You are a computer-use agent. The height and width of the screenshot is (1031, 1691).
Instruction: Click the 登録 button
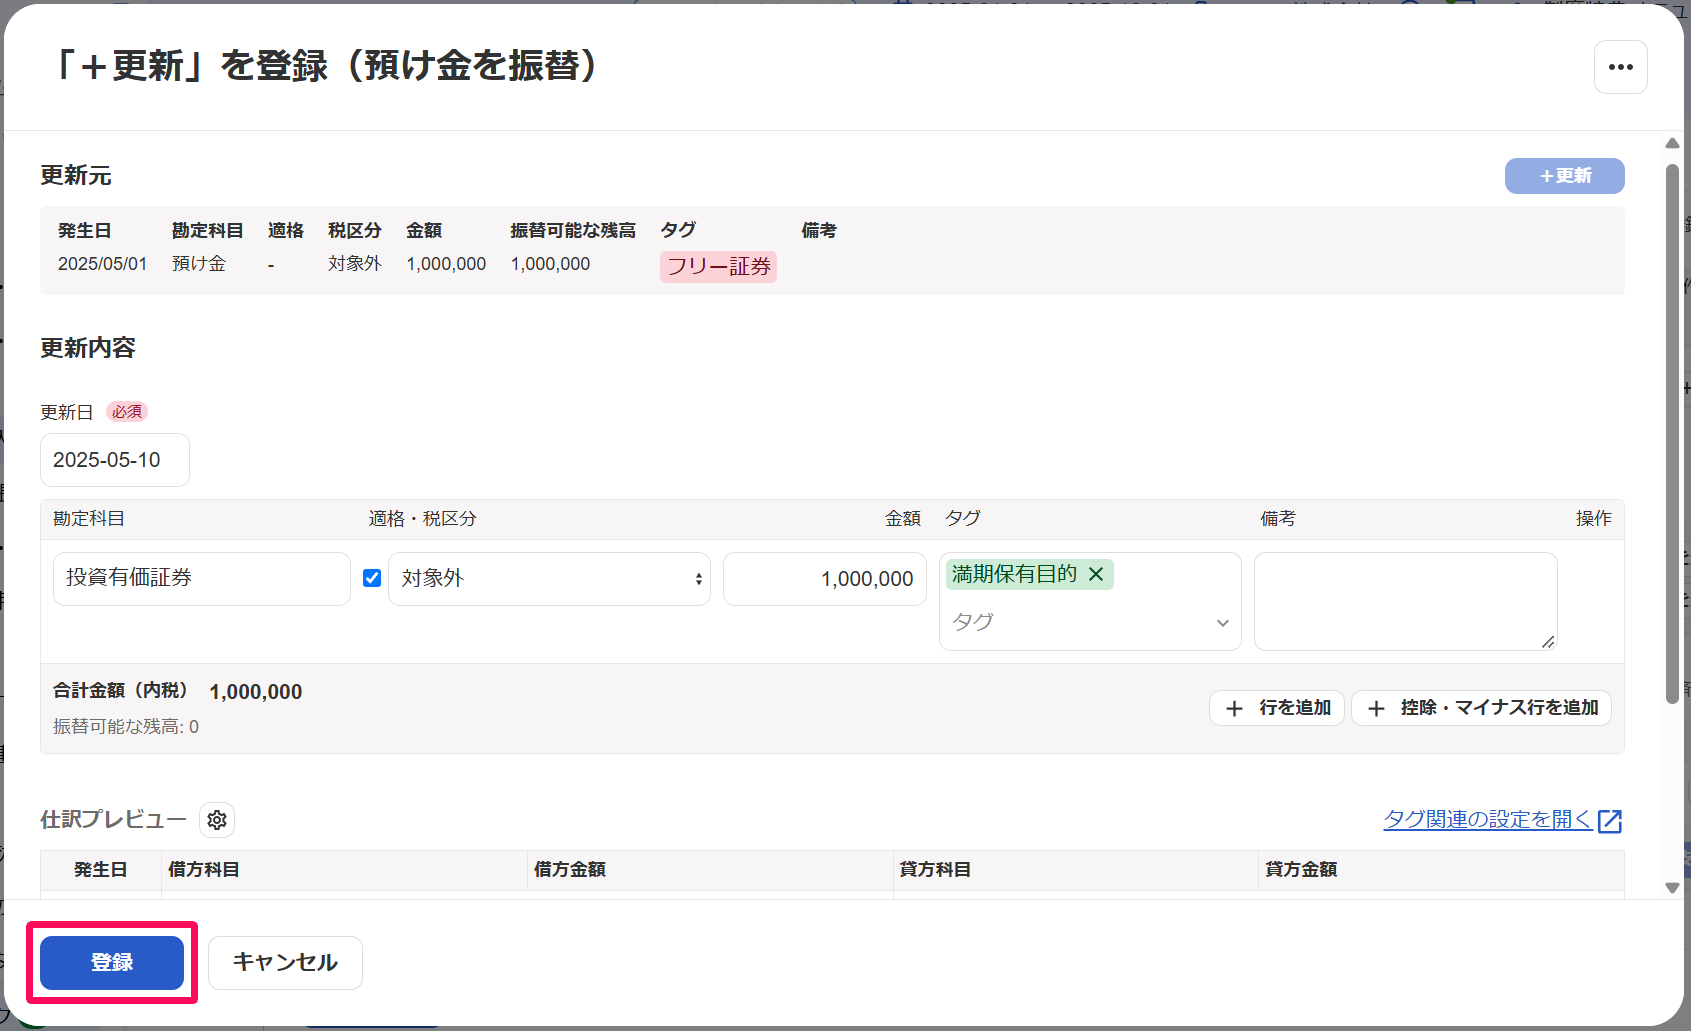point(112,962)
